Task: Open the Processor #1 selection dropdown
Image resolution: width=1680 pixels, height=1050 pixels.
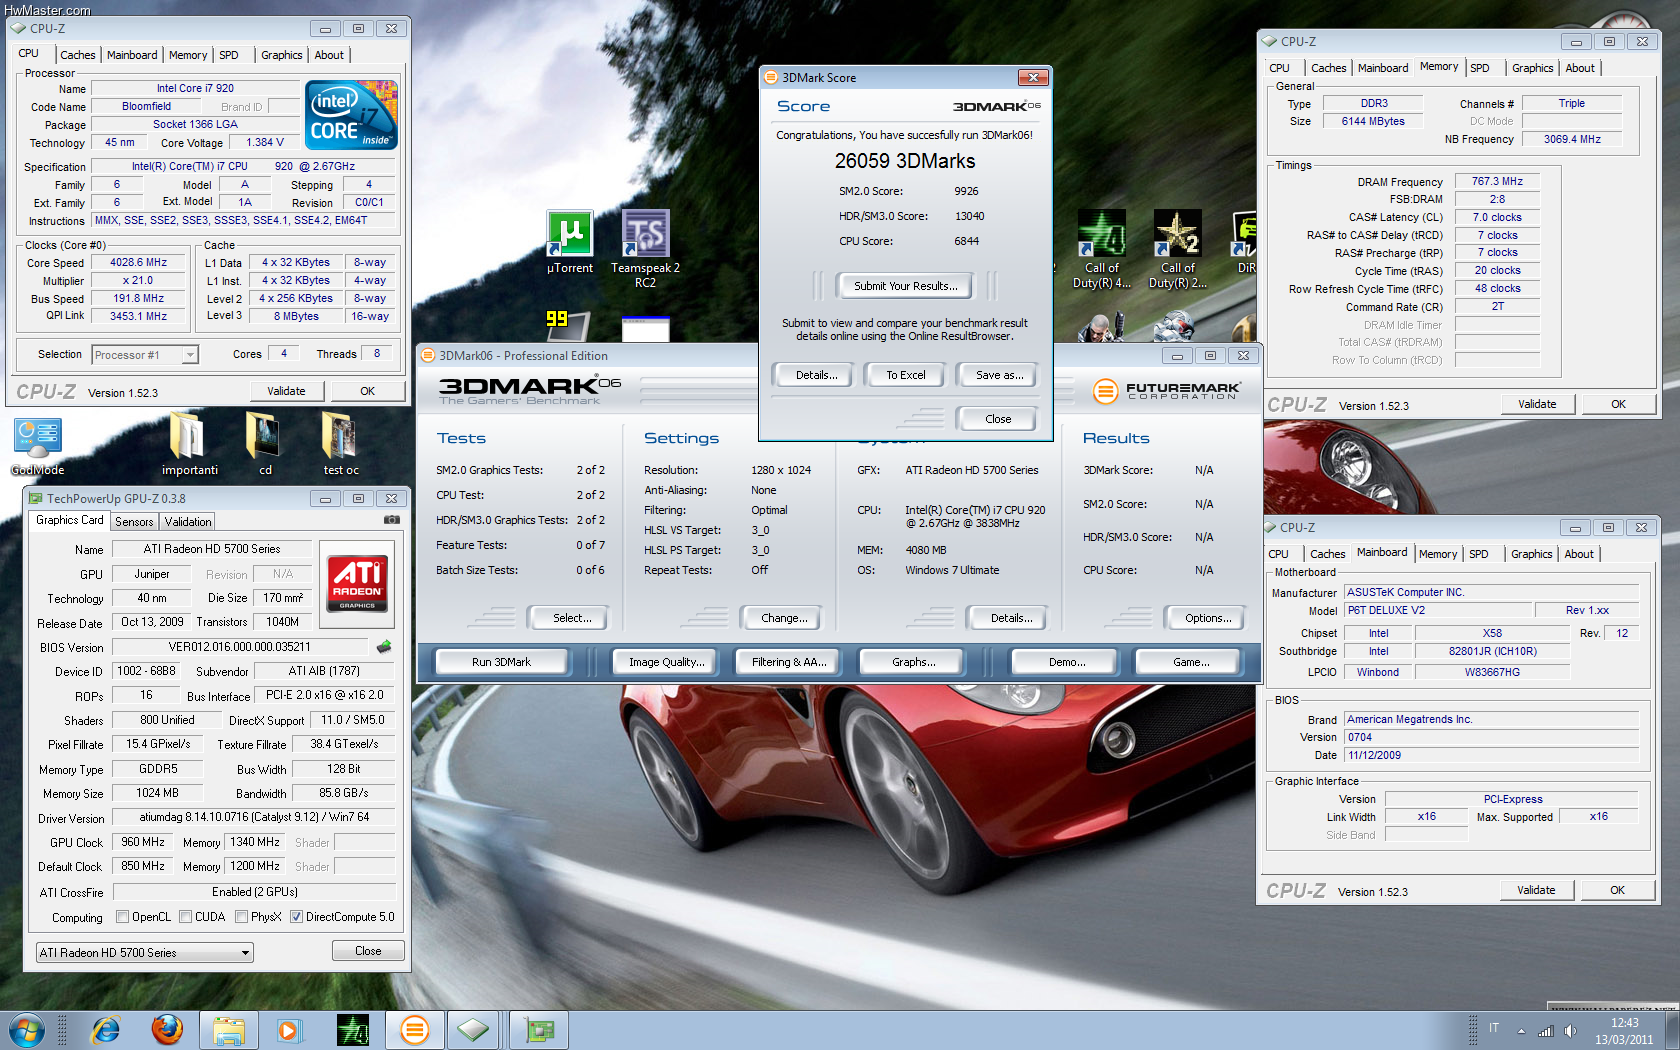Action: pos(145,355)
